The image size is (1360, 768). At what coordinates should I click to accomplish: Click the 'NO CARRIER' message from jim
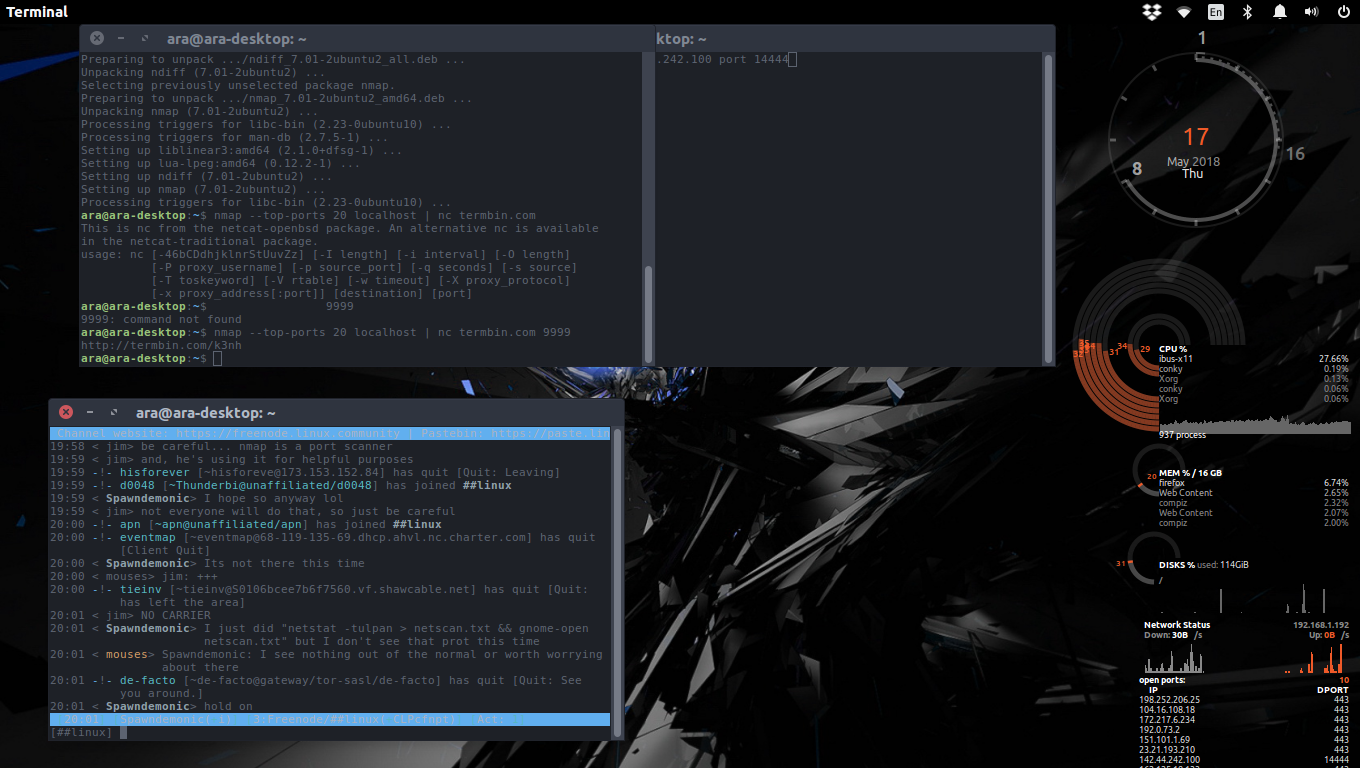pos(175,615)
